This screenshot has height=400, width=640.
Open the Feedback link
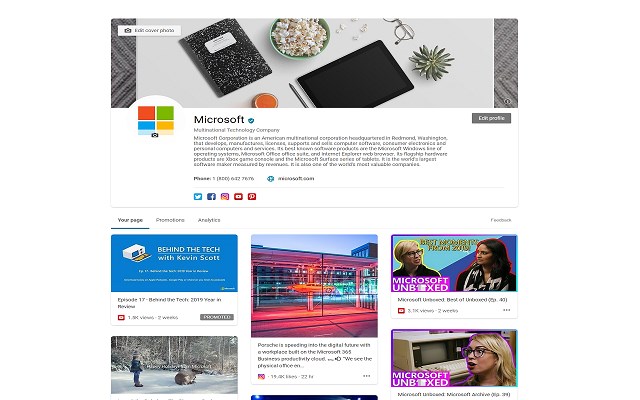tap(501, 220)
